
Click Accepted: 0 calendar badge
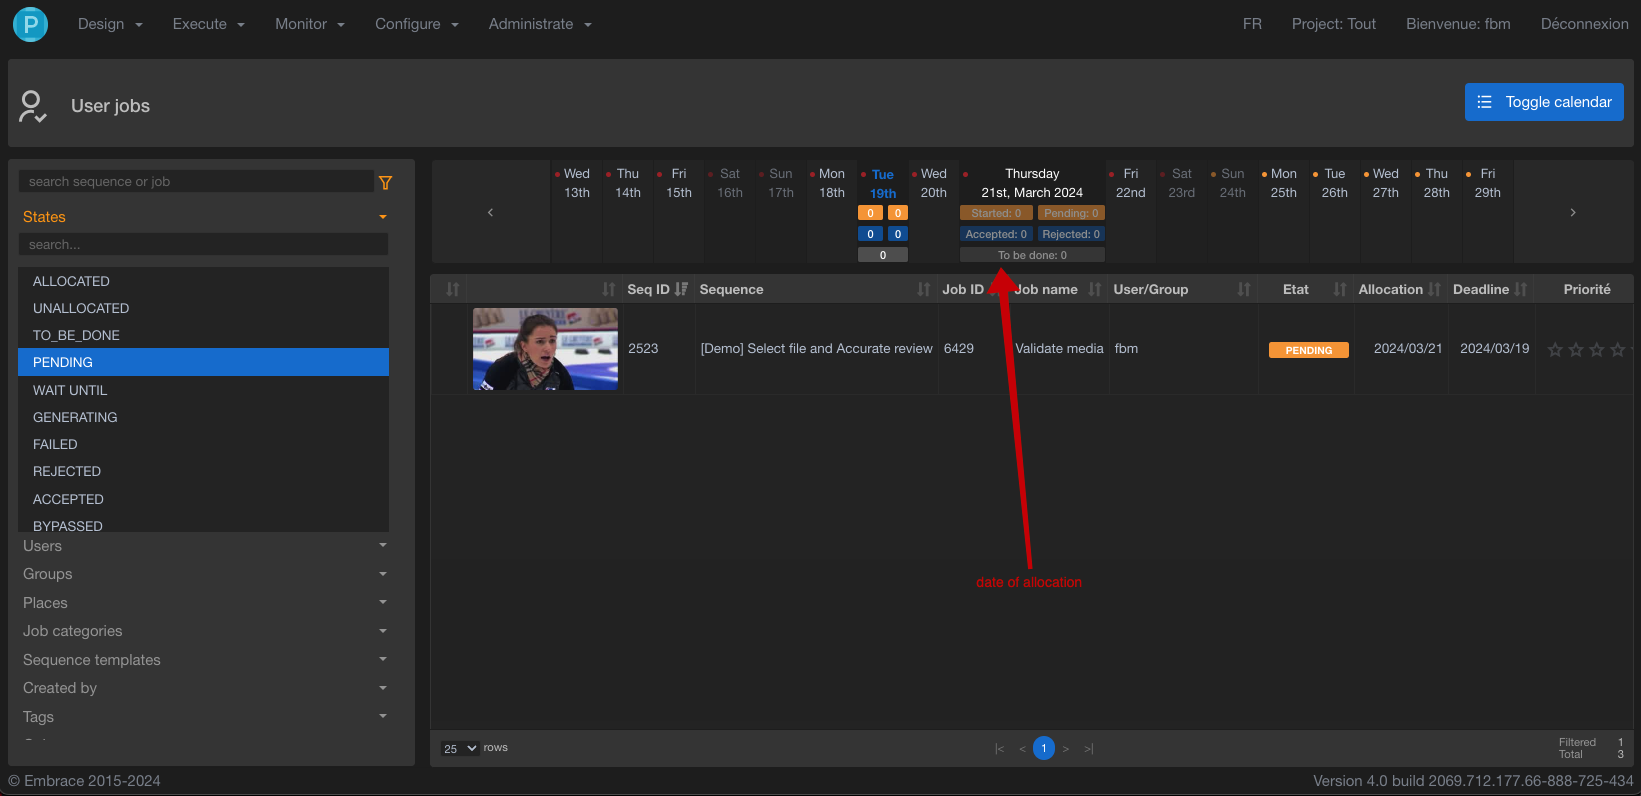pos(996,234)
